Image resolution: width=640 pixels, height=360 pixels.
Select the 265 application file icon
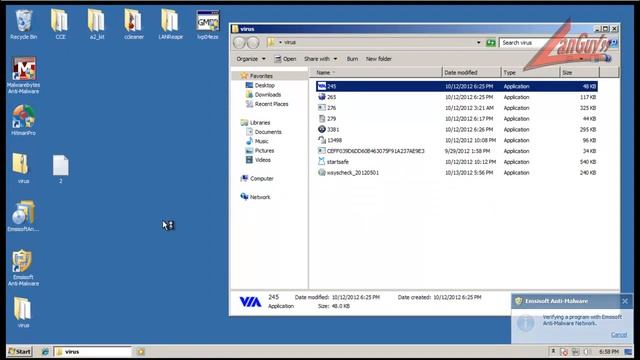(322, 97)
